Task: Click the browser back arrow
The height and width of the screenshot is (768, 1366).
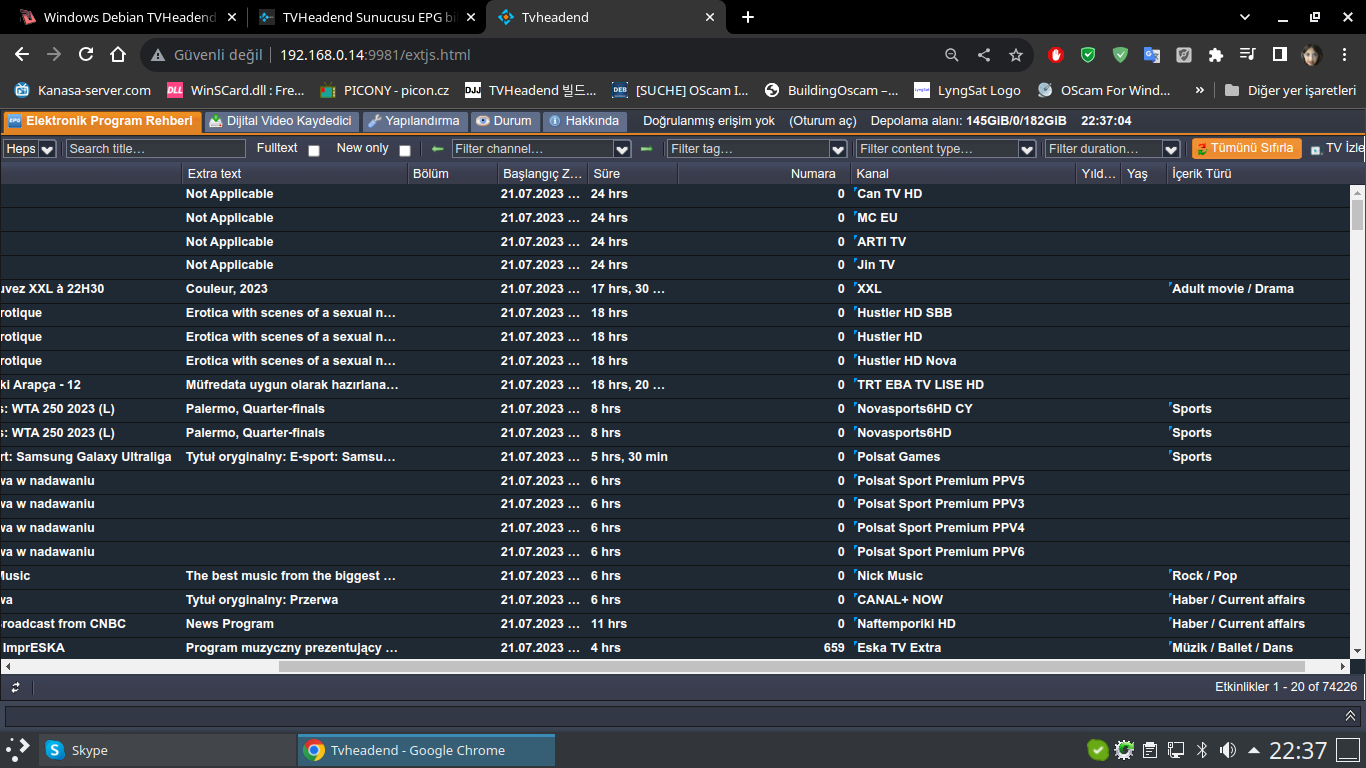Action: click(22, 55)
